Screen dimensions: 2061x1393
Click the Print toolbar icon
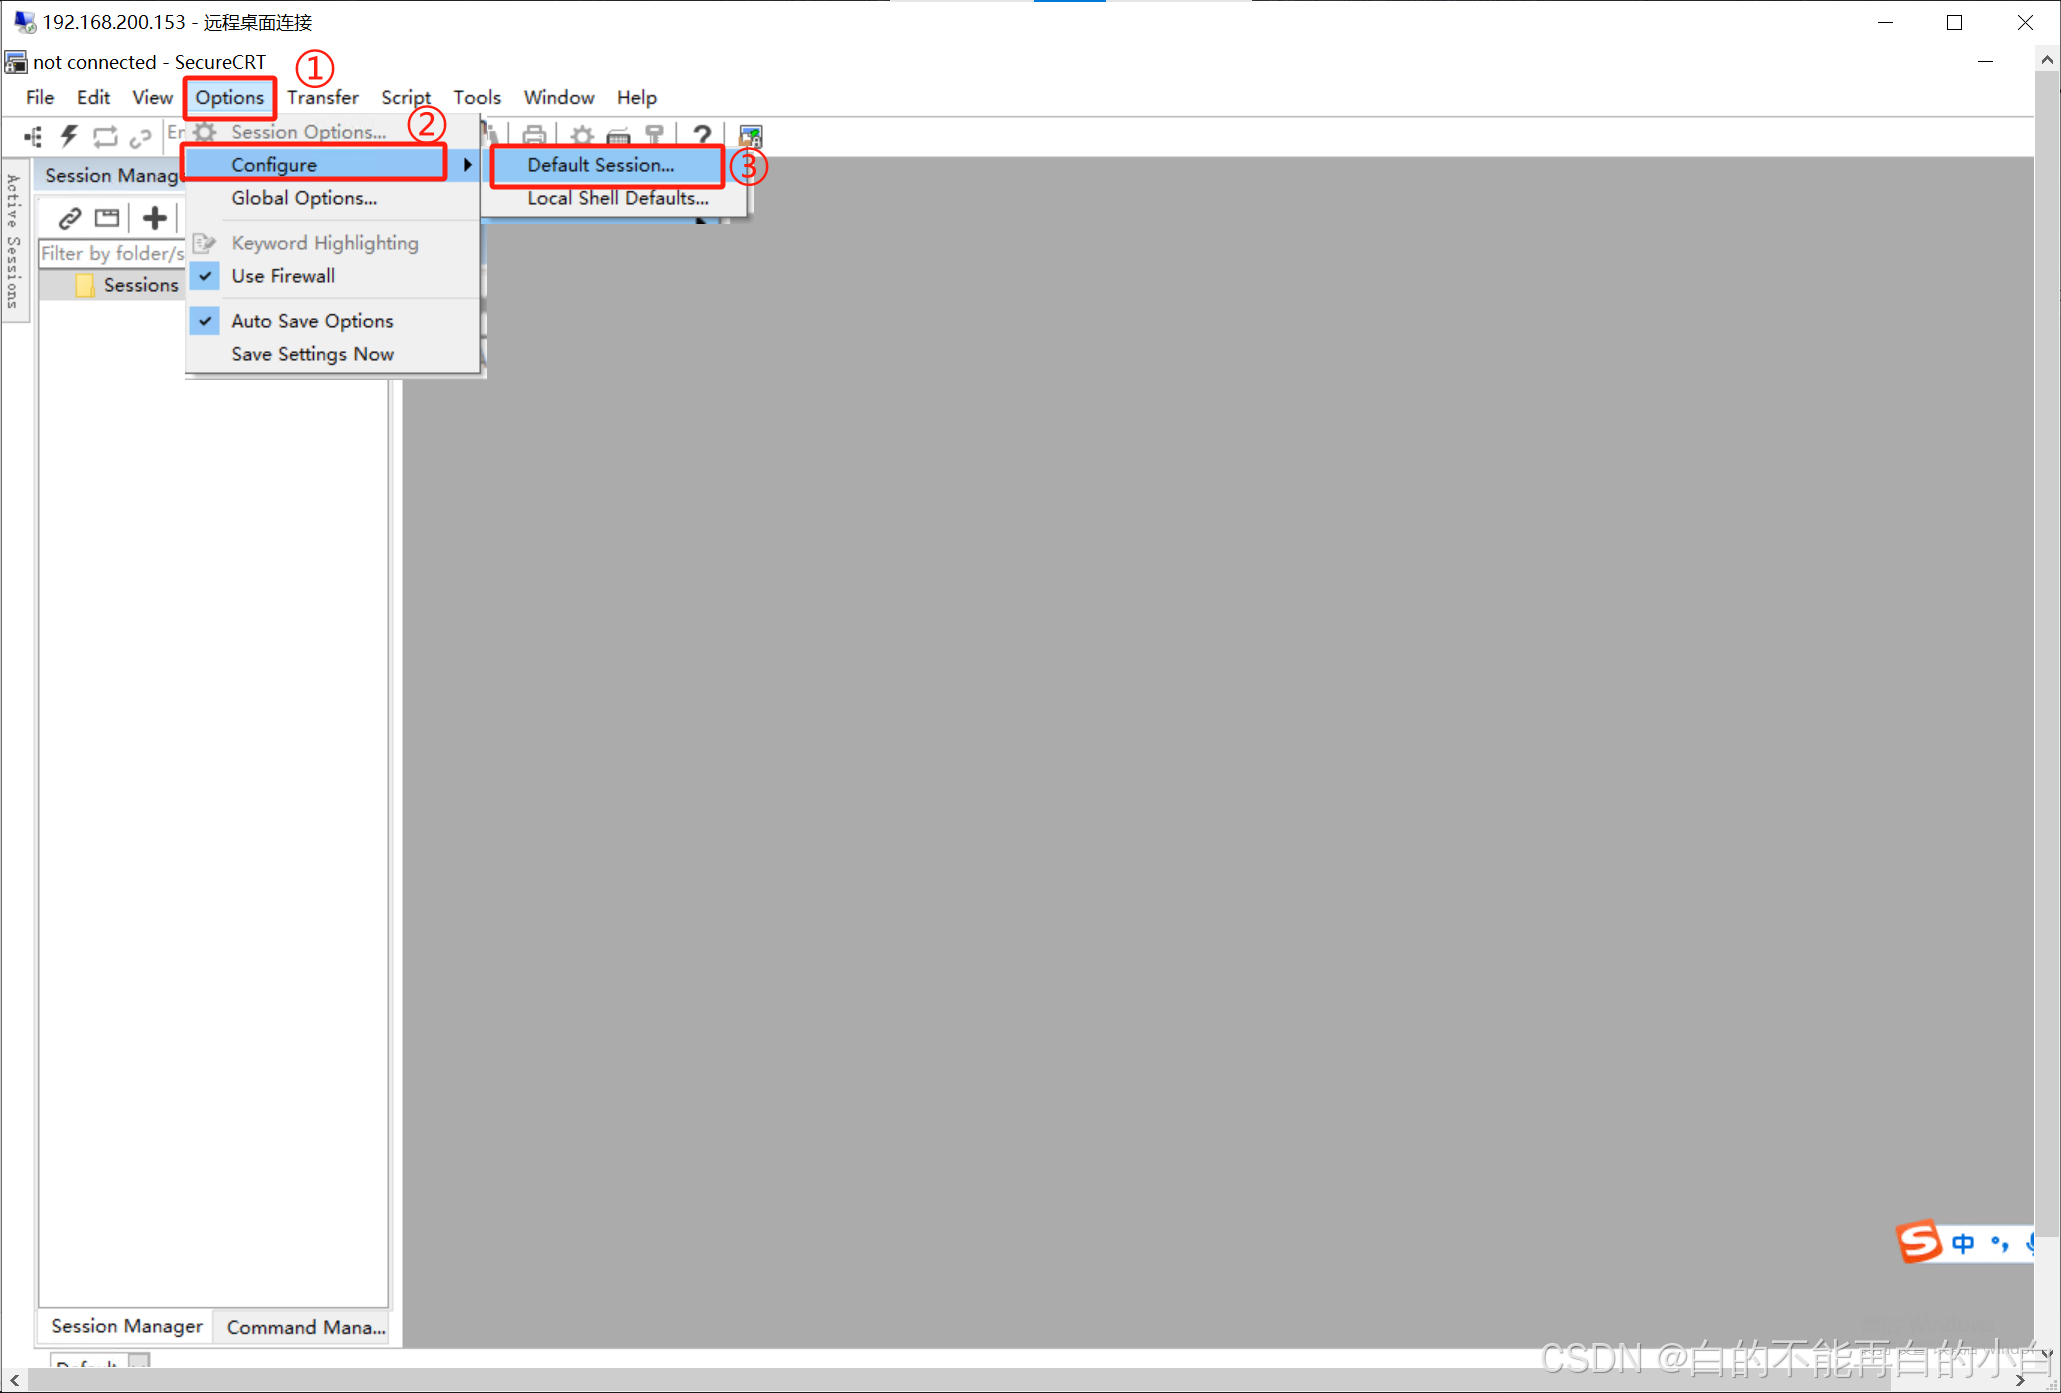(534, 136)
